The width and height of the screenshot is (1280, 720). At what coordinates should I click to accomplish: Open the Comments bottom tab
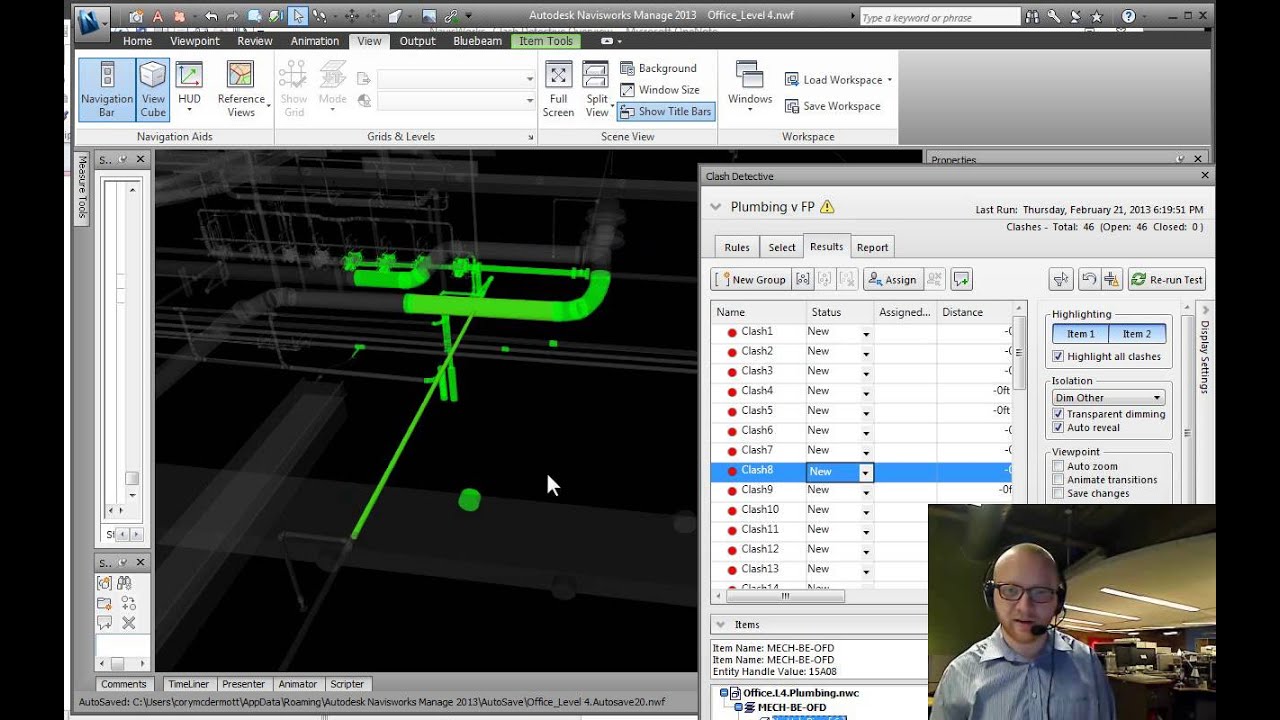point(124,684)
